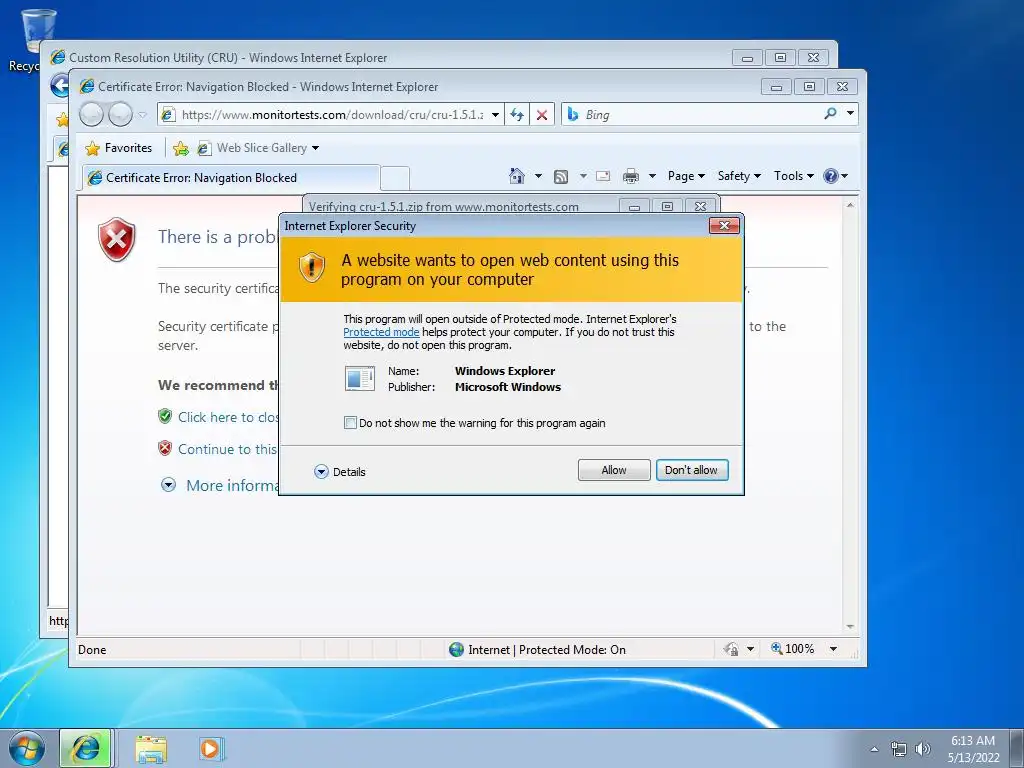
Task: Click the volume speaker tray icon
Action: pyautogui.click(x=922, y=749)
